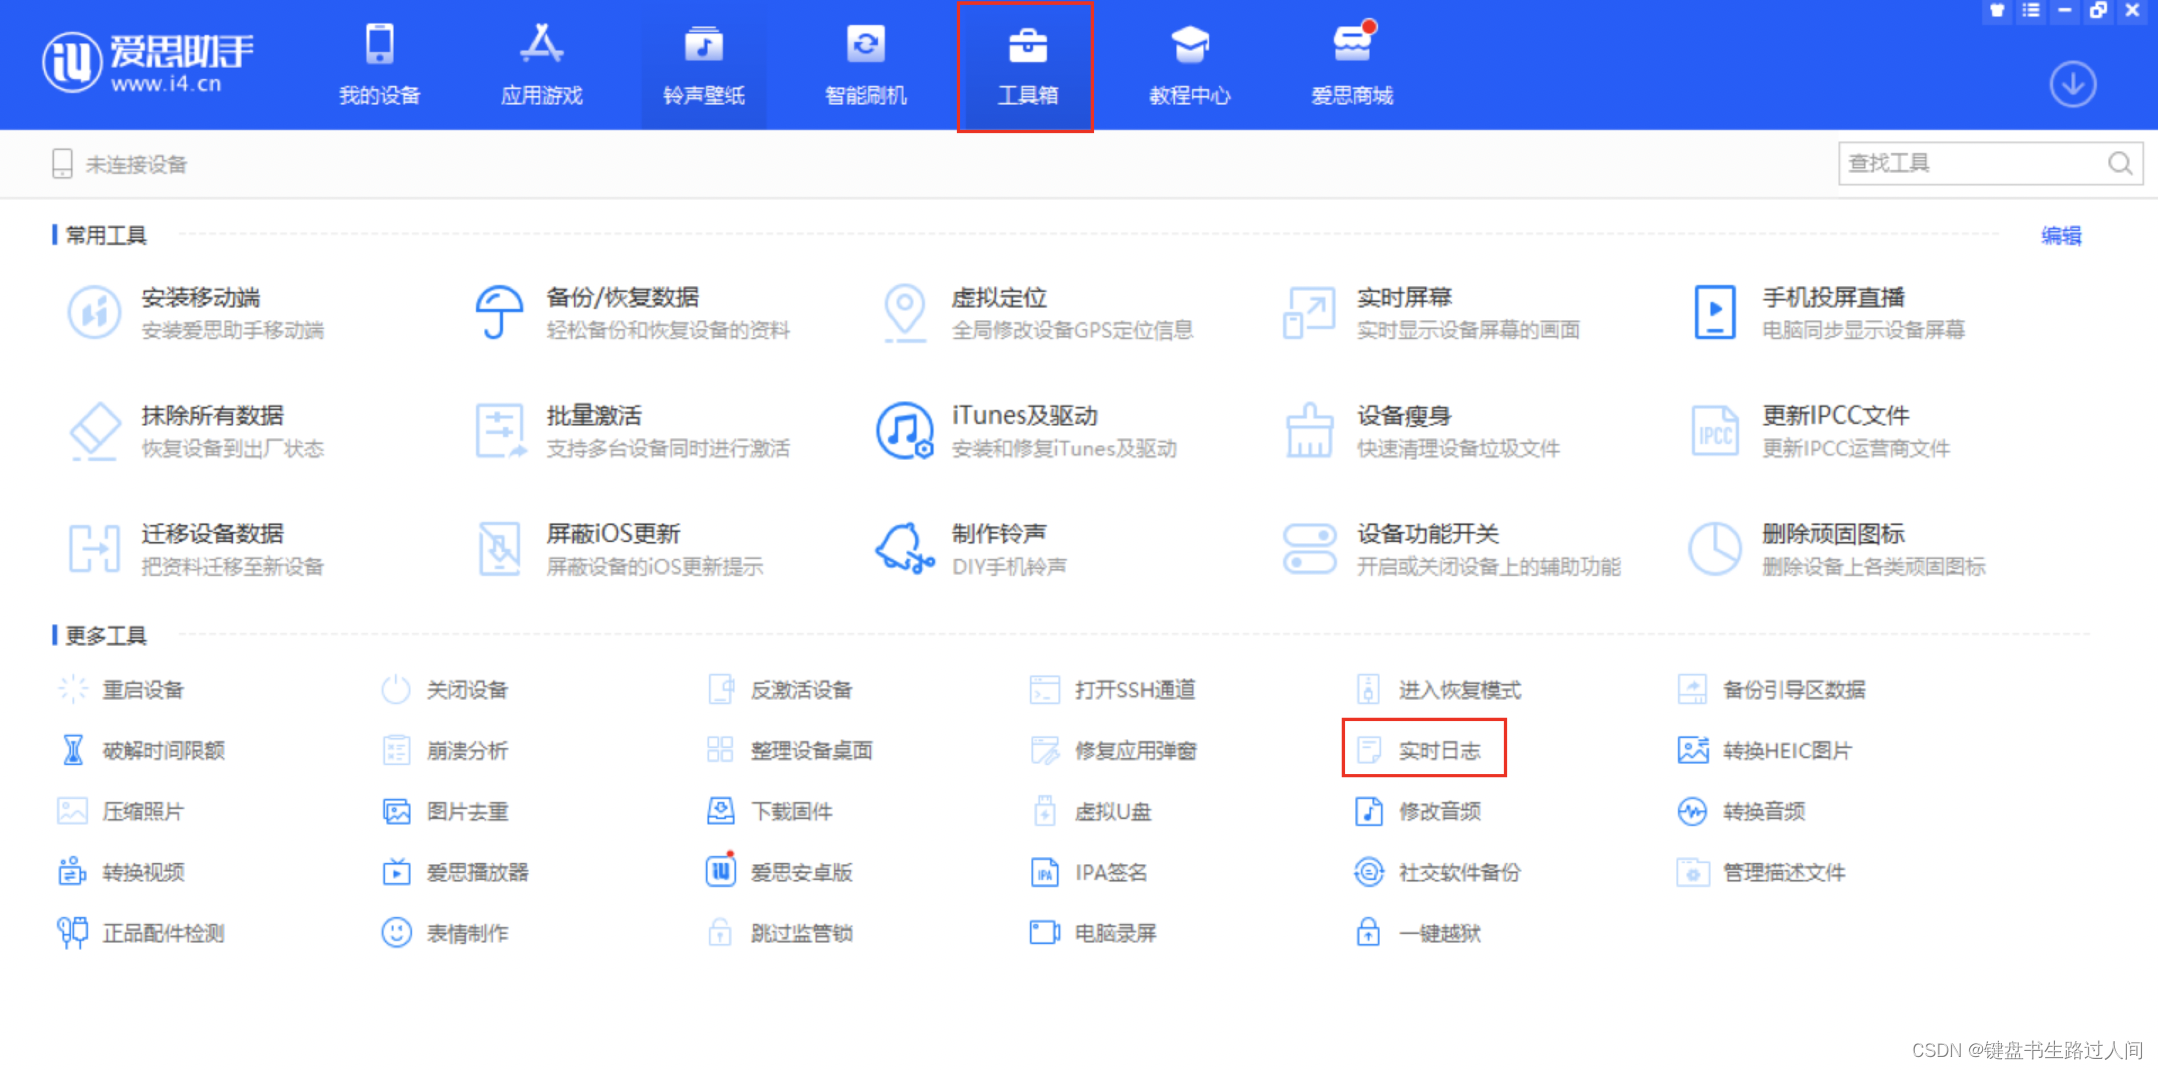Open 反激活设备 tool
The height and width of the screenshot is (1070, 2158).
[x=780, y=690]
